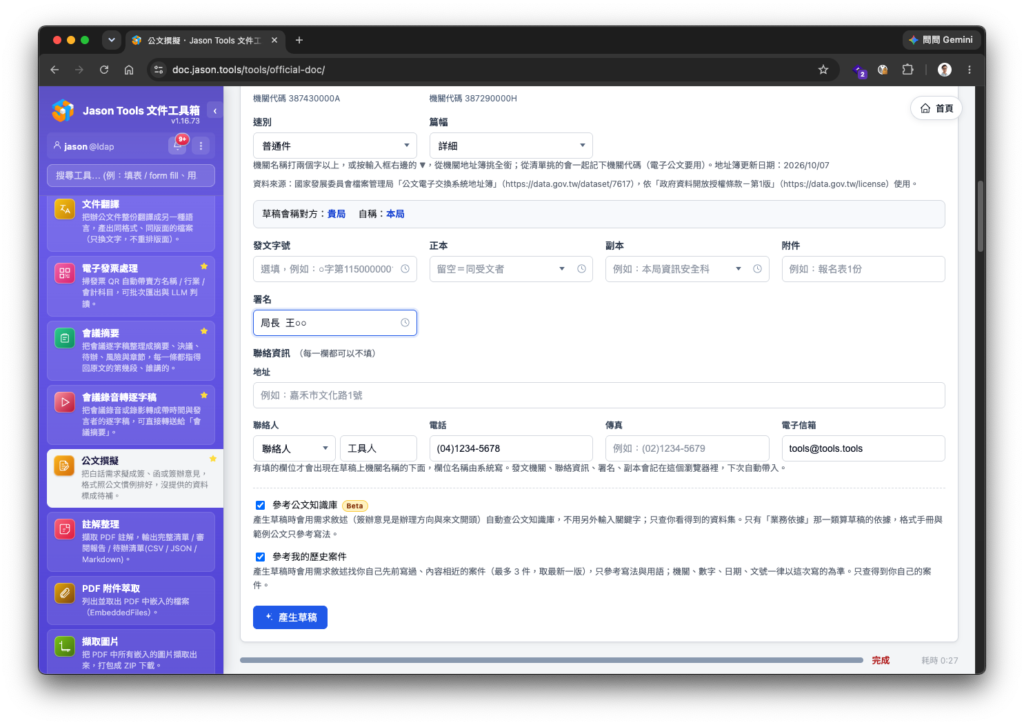Image resolution: width=1024 pixels, height=725 pixels.
Task: Open the 擷取圖片 tool icon
Action: pyautogui.click(x=65, y=647)
